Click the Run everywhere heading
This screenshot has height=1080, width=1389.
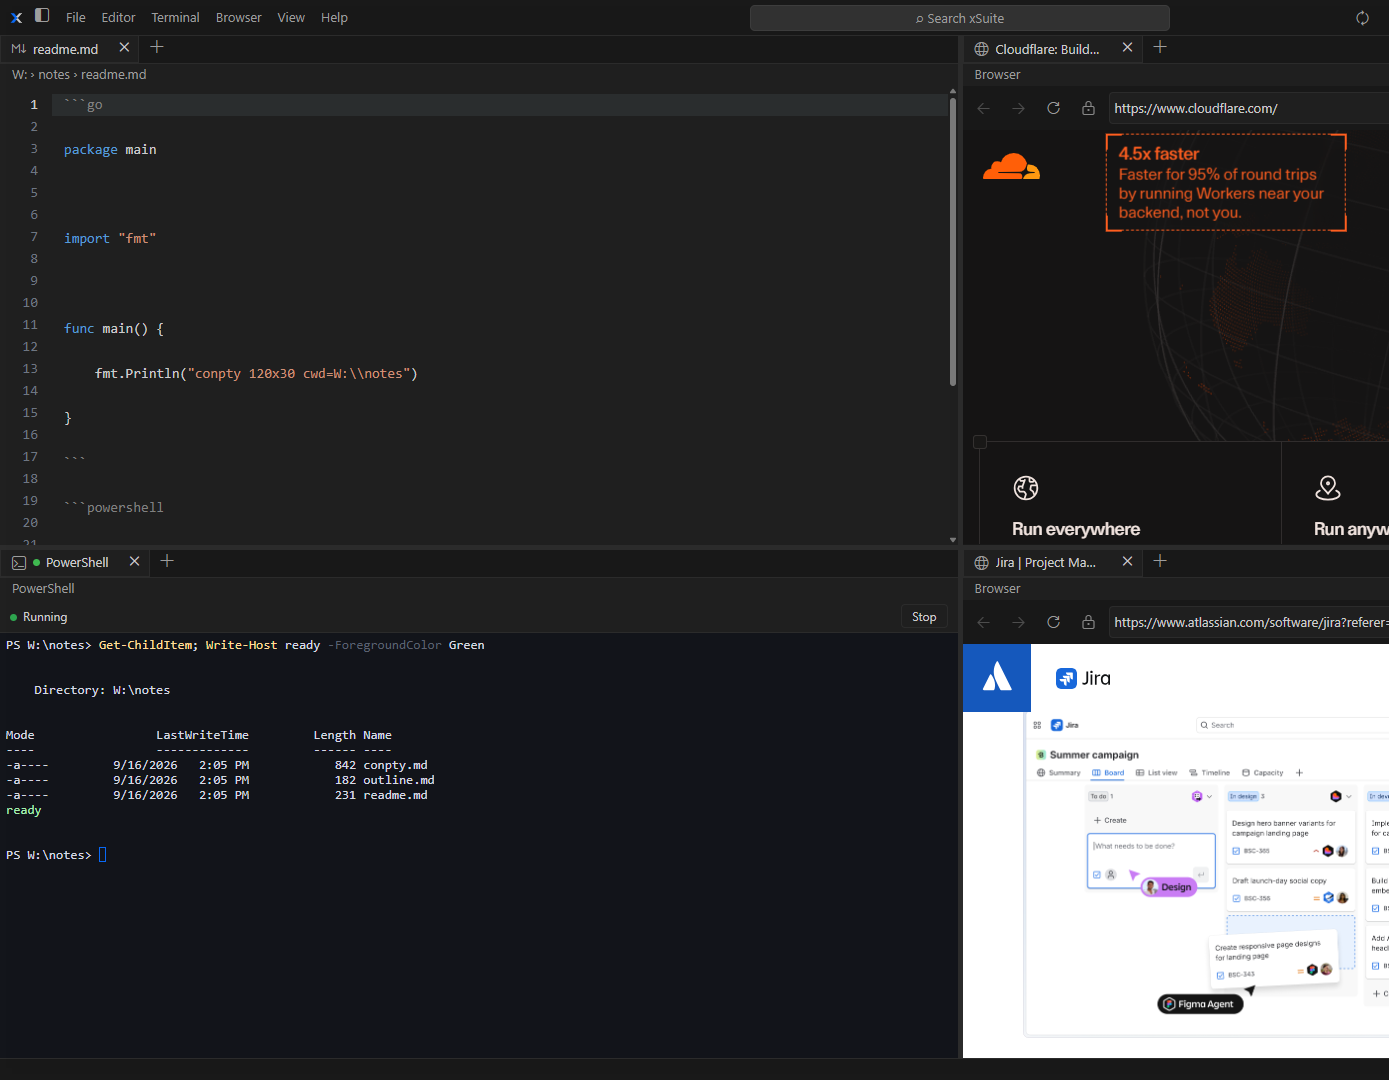tap(1076, 529)
